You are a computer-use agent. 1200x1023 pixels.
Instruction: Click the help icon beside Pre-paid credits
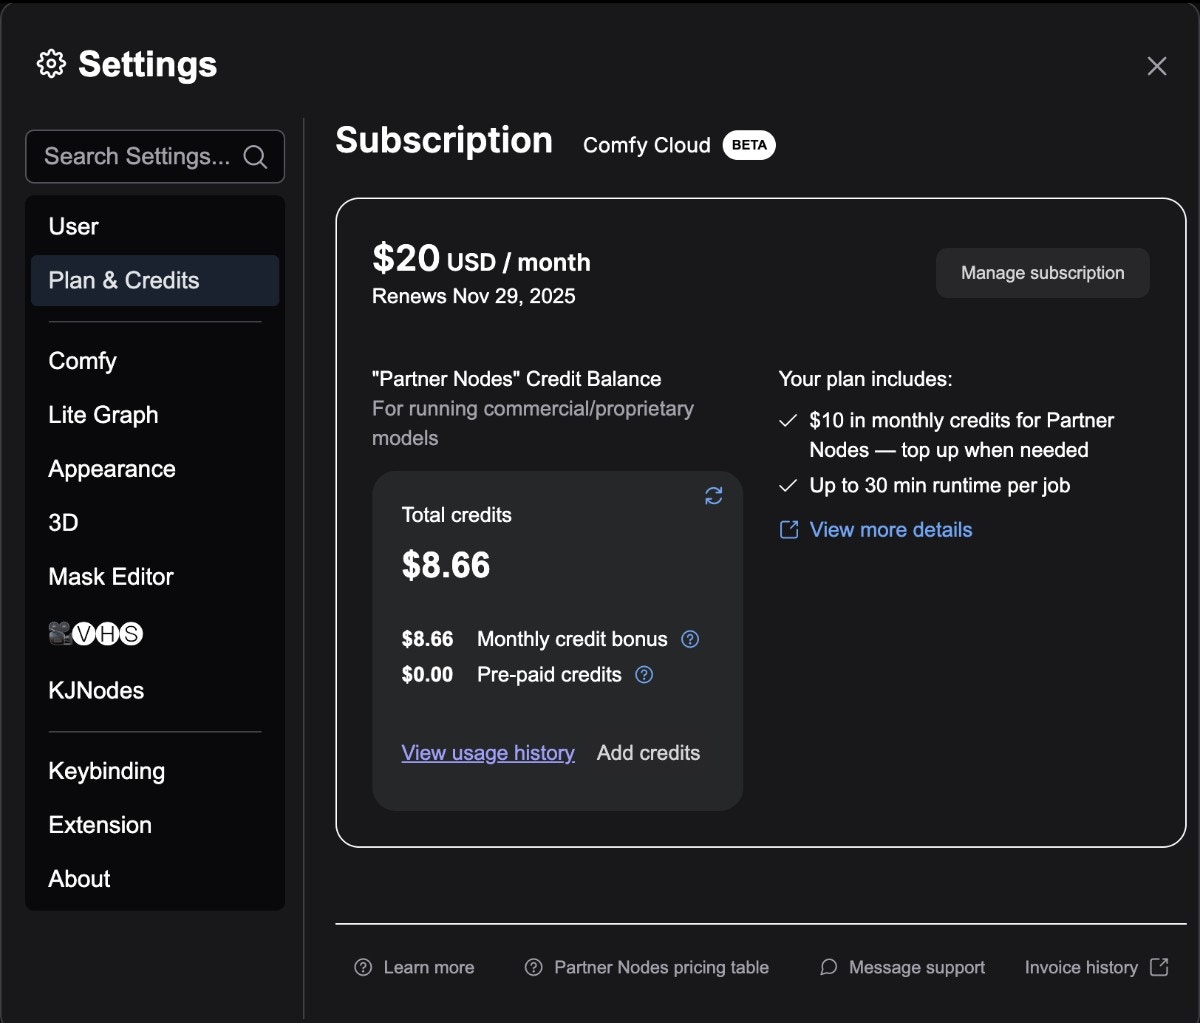(644, 675)
